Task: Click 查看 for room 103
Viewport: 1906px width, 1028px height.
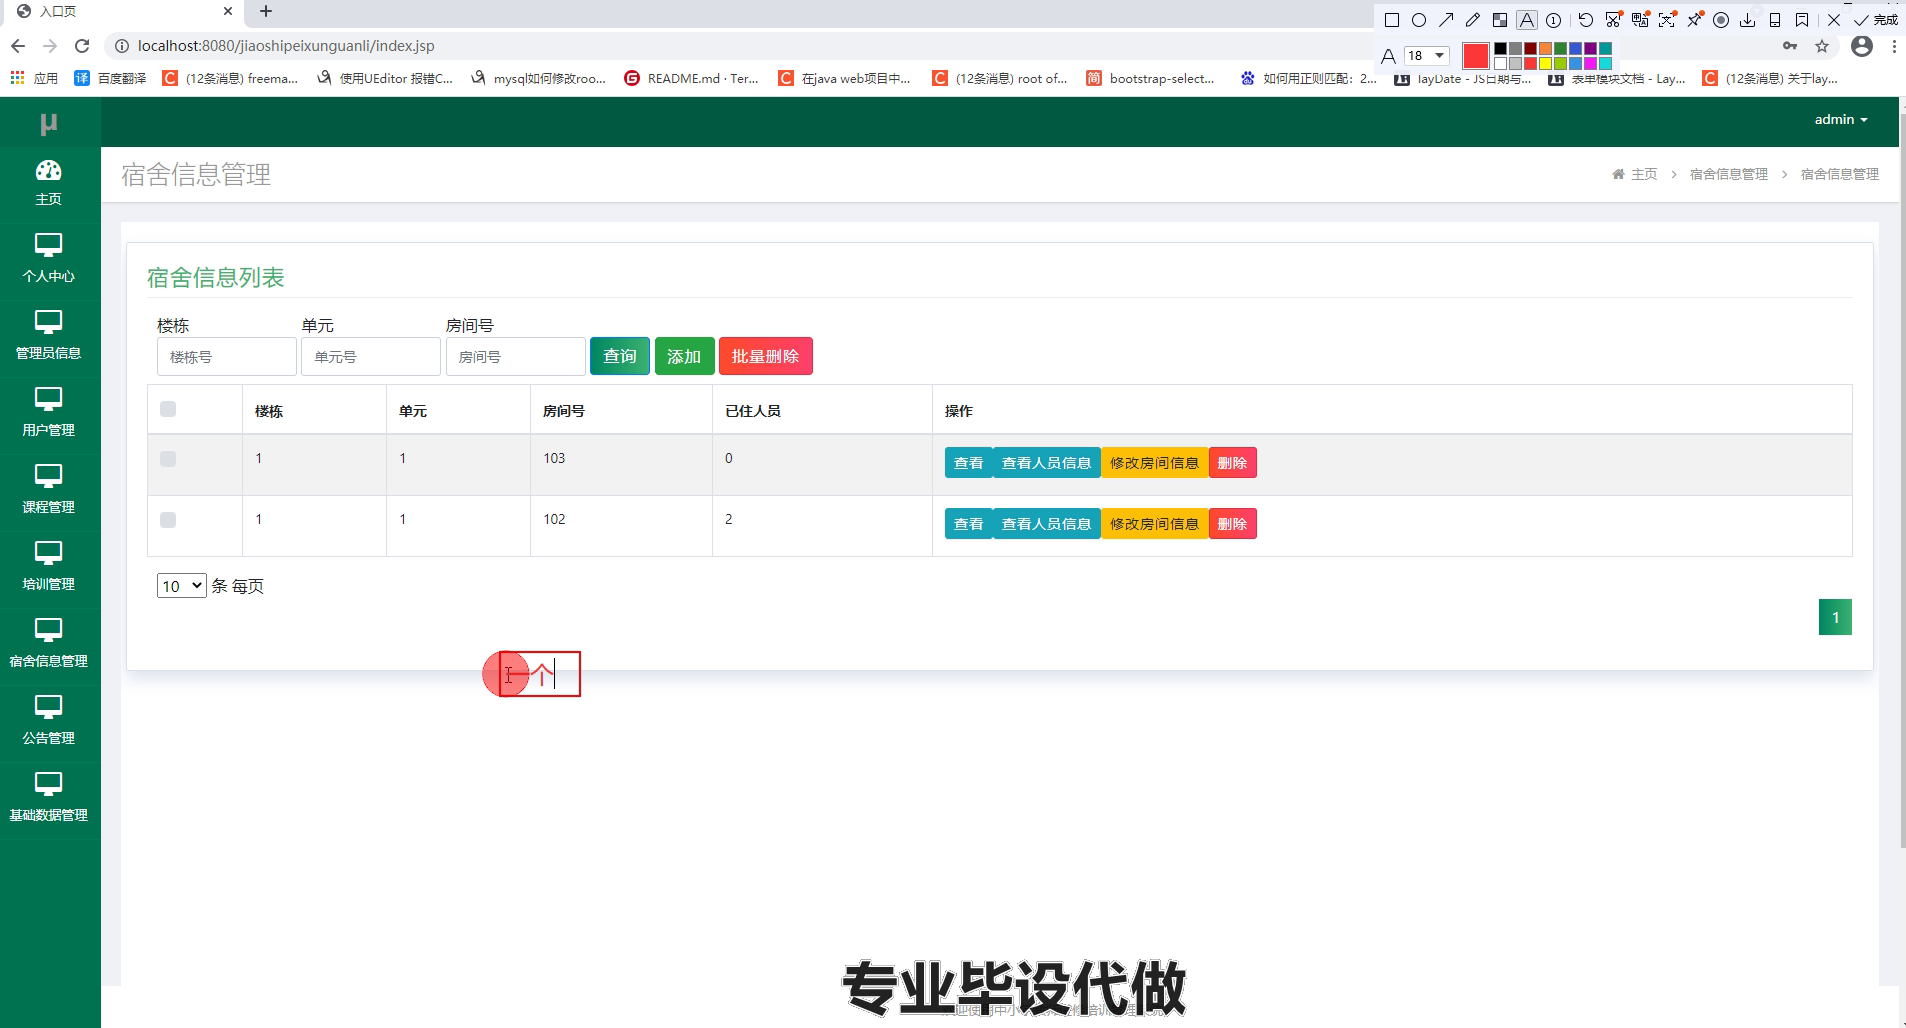Action: click(969, 463)
